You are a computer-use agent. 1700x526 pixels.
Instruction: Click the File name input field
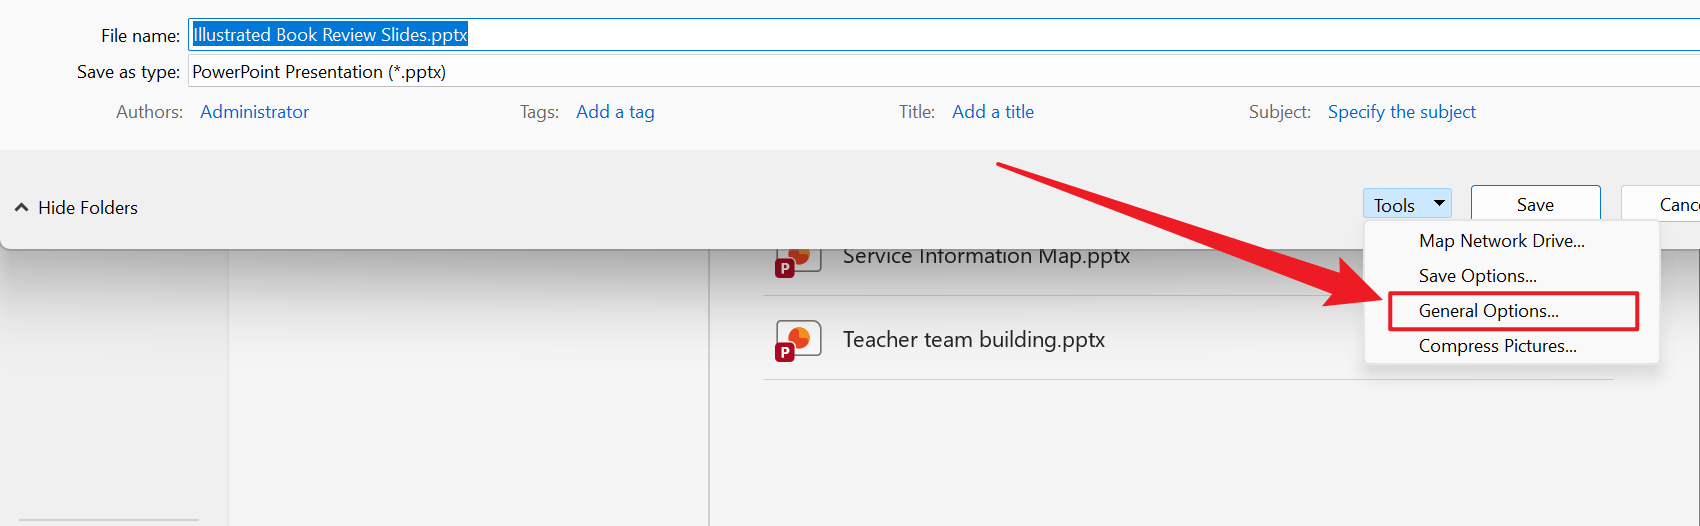[944, 35]
